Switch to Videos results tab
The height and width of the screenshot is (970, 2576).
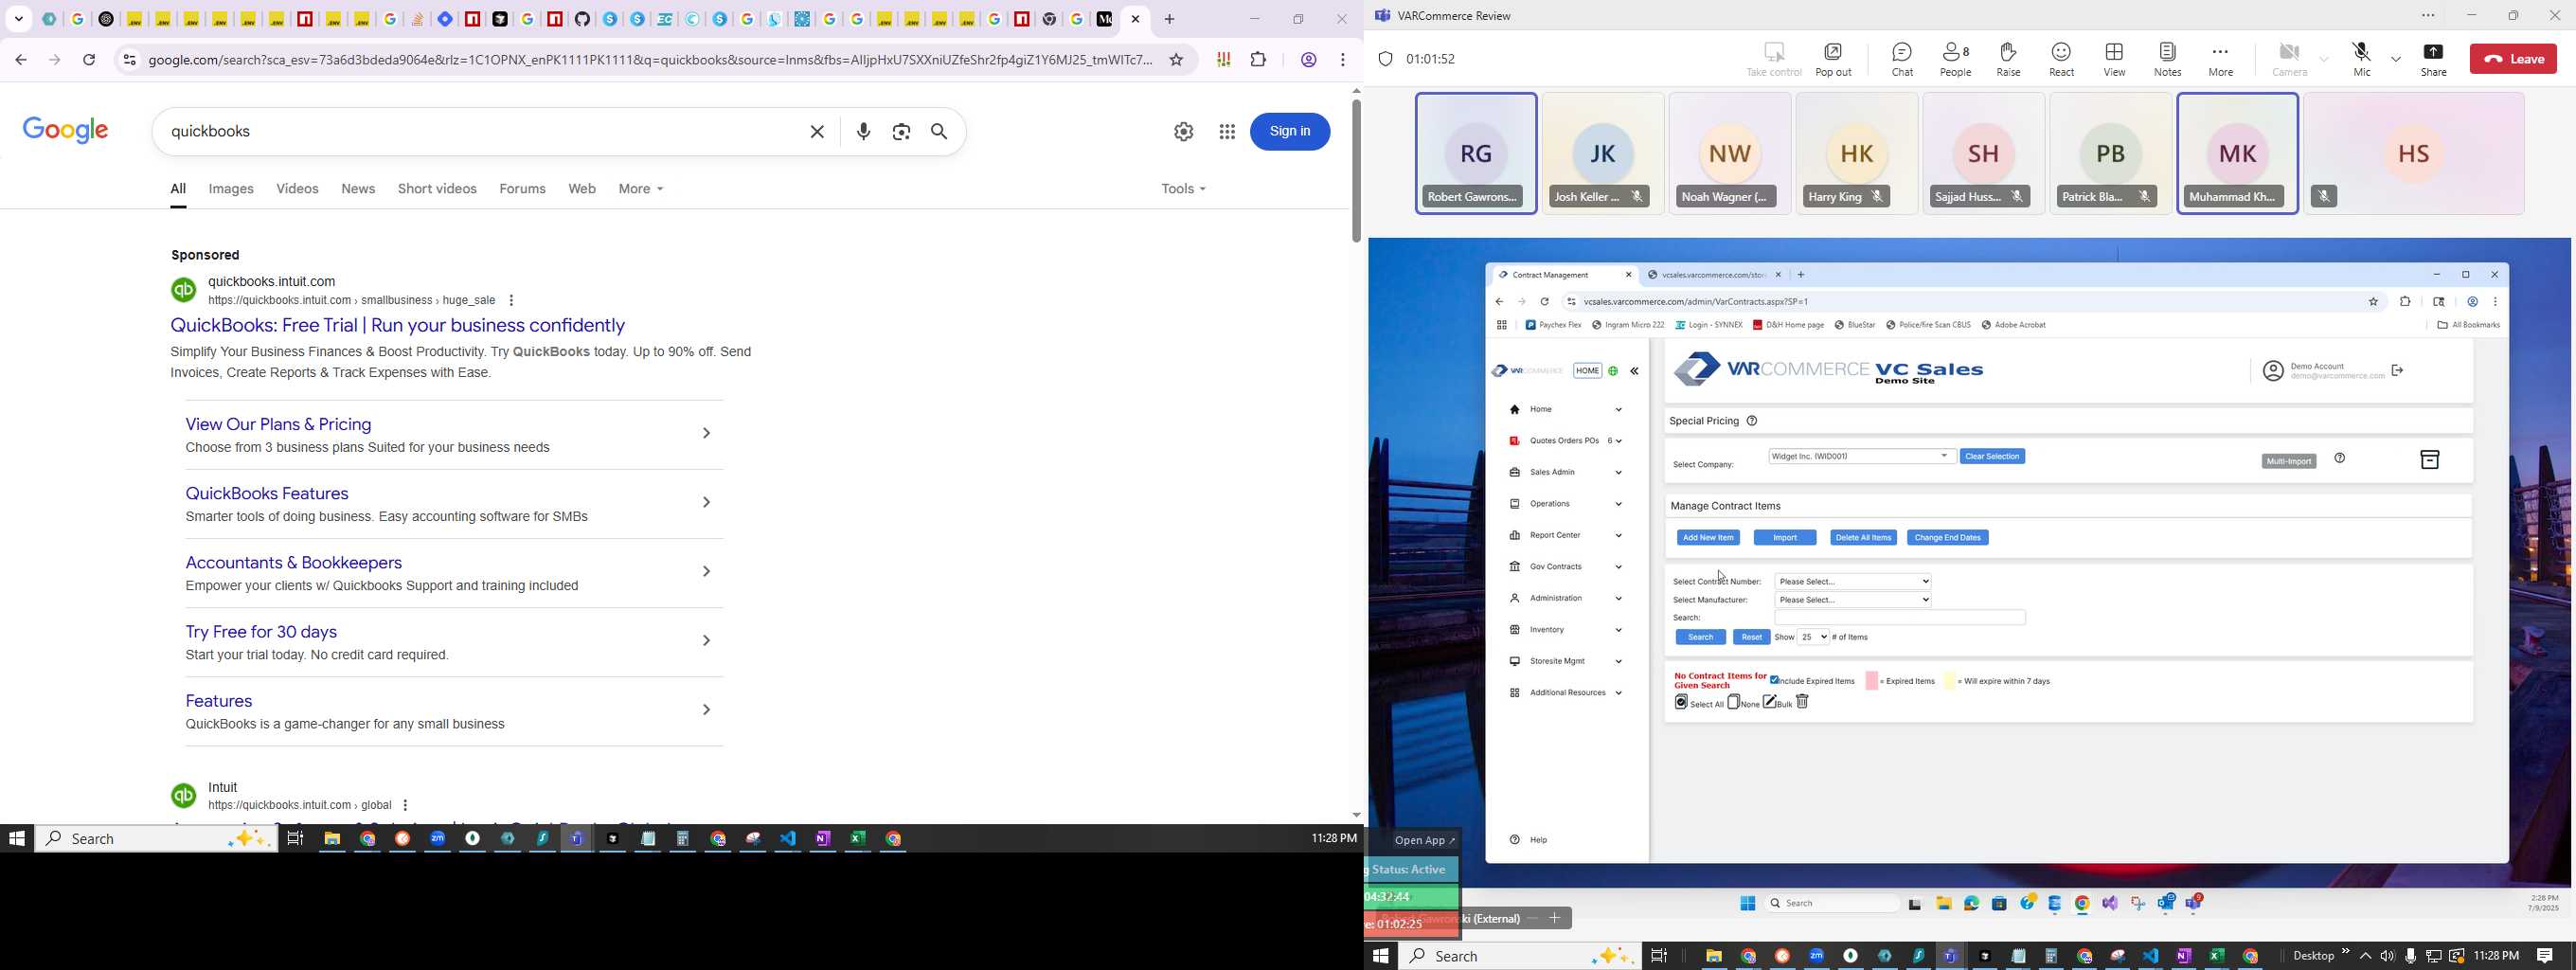[x=297, y=189]
